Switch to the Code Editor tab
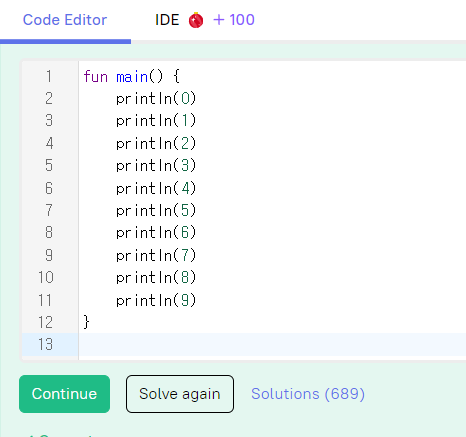 pyautogui.click(x=65, y=20)
